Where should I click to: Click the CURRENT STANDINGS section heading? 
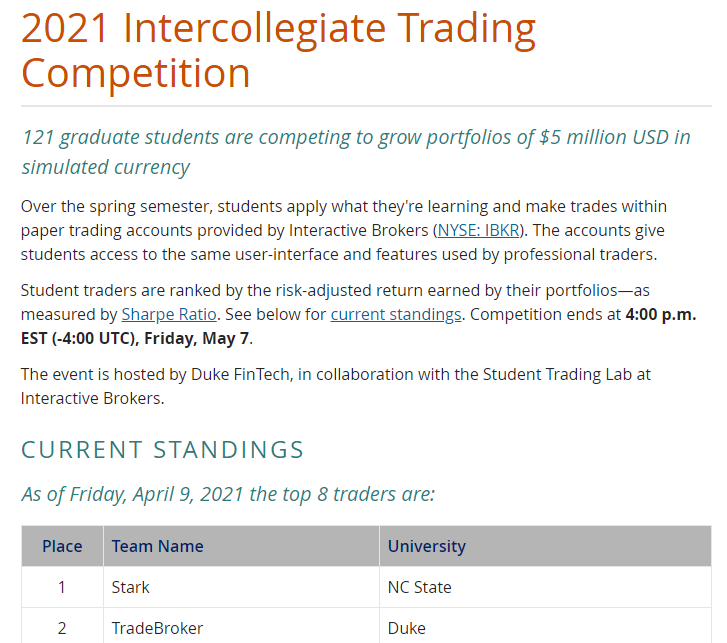pyautogui.click(x=162, y=450)
